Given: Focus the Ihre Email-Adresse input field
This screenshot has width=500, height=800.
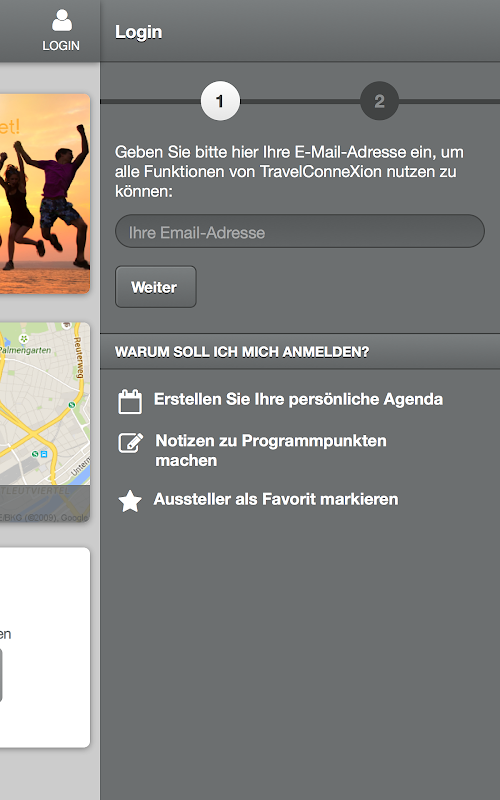Looking at the screenshot, I should click(299, 232).
